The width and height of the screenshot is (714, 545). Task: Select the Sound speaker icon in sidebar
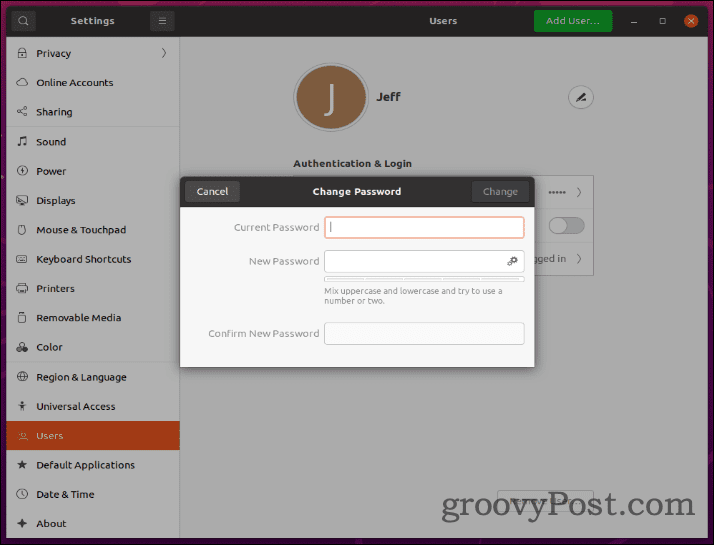tap(22, 142)
